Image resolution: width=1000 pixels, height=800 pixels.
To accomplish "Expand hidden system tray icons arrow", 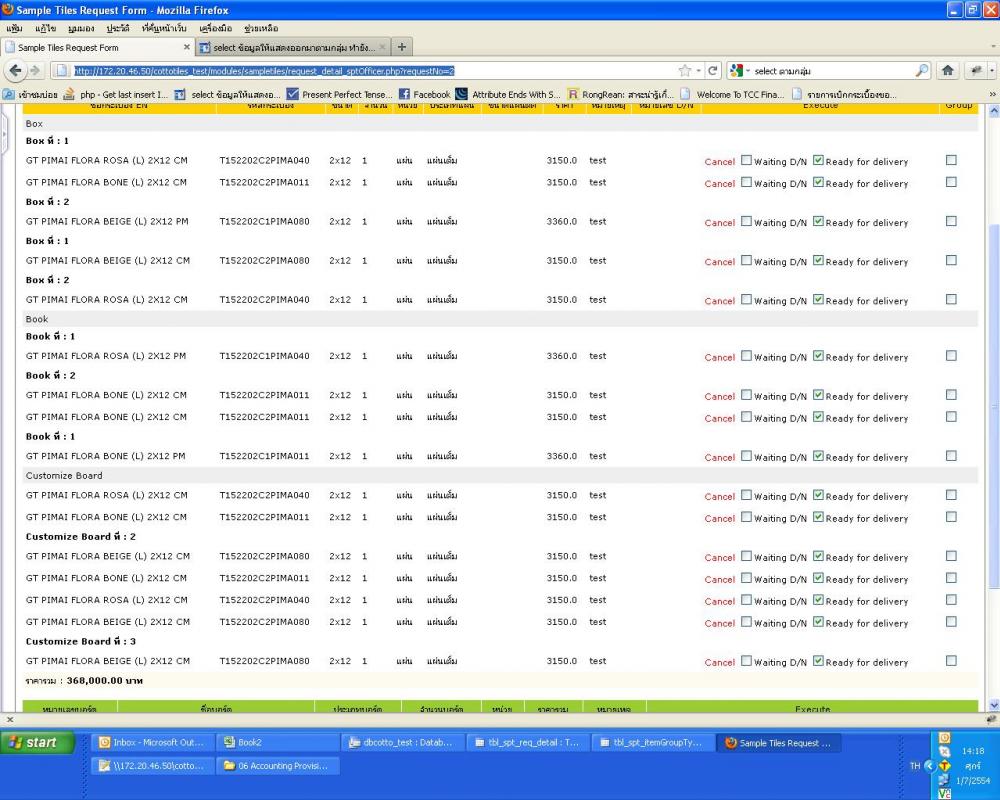I will click(930, 766).
